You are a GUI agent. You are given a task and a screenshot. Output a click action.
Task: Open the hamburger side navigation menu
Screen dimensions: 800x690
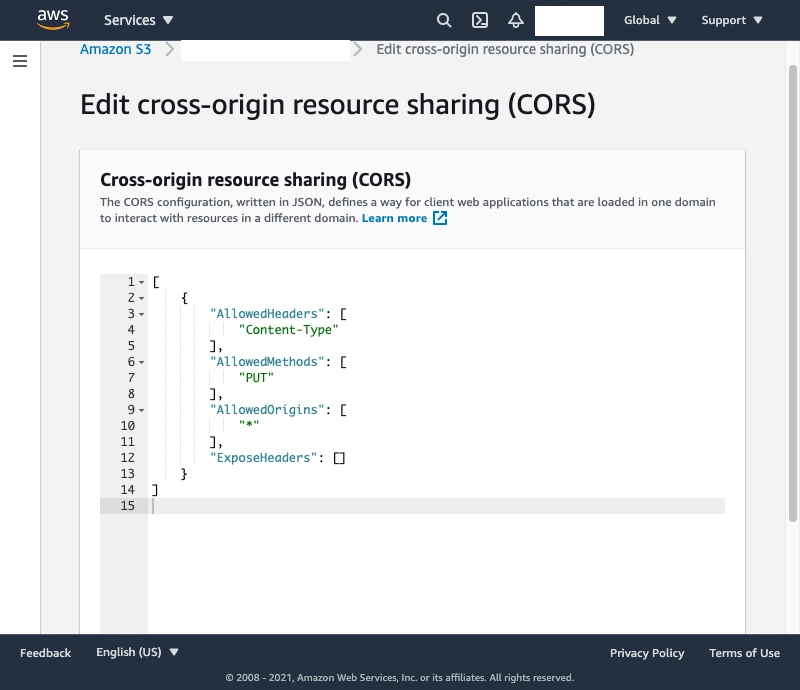tap(20, 61)
